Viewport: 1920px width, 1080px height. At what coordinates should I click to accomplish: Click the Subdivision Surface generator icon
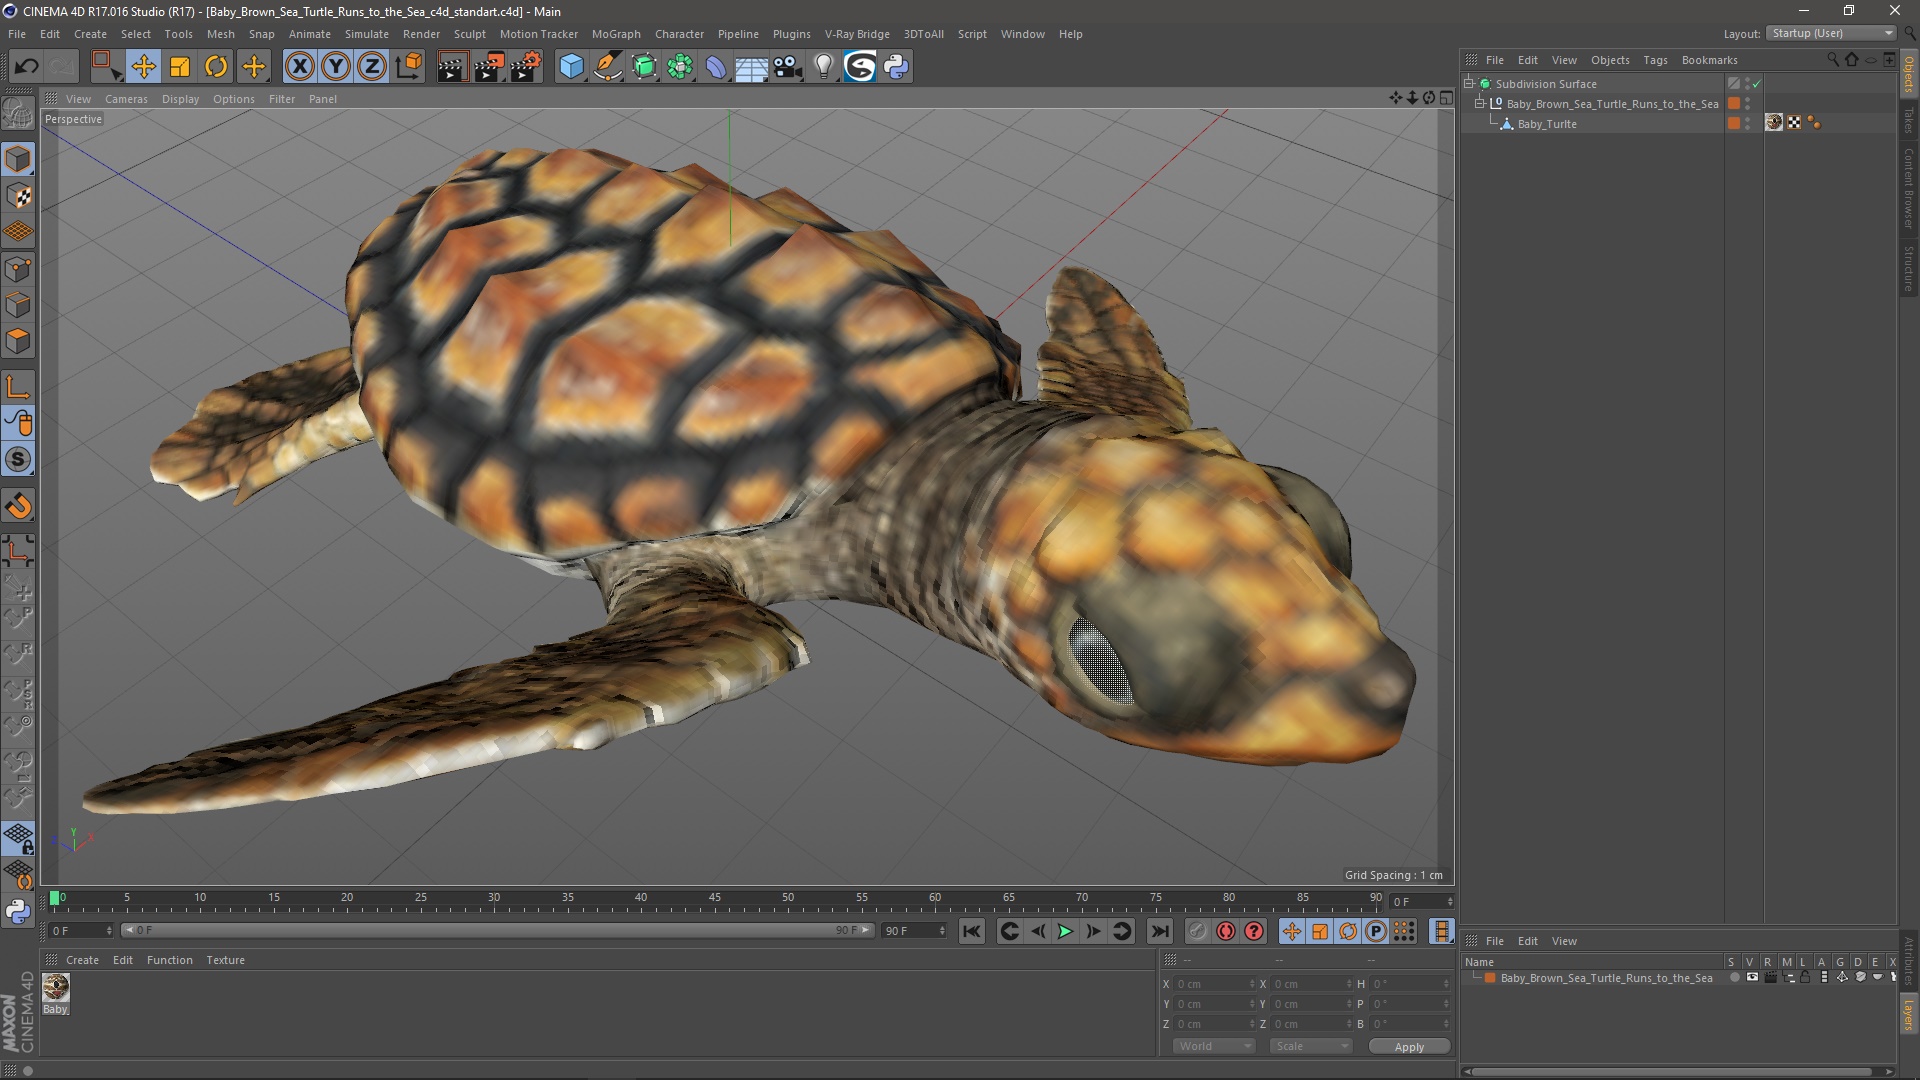(644, 67)
